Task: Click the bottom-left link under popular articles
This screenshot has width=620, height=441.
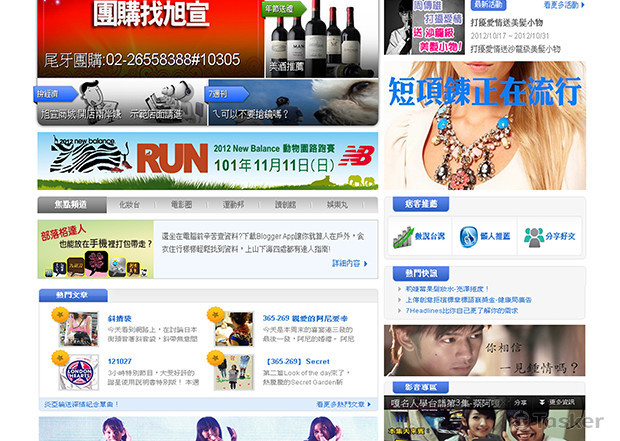Action: (81, 404)
